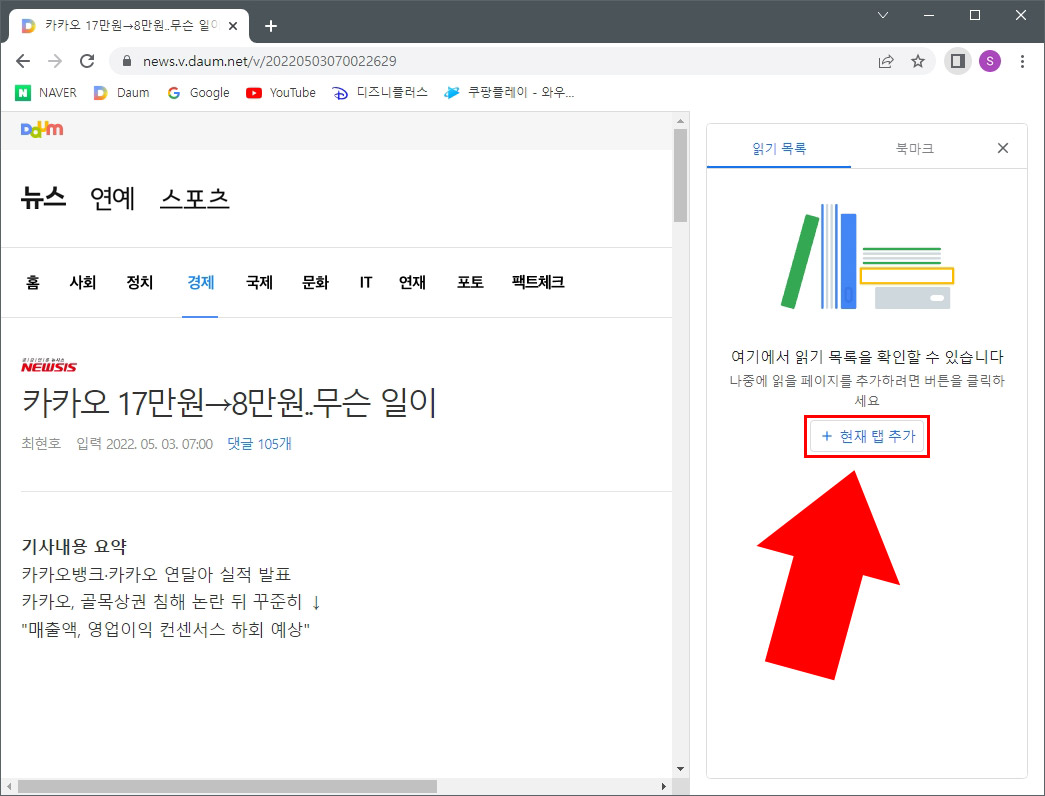This screenshot has height=796, width=1045.
Task: Reload the page
Action: tap(88, 61)
